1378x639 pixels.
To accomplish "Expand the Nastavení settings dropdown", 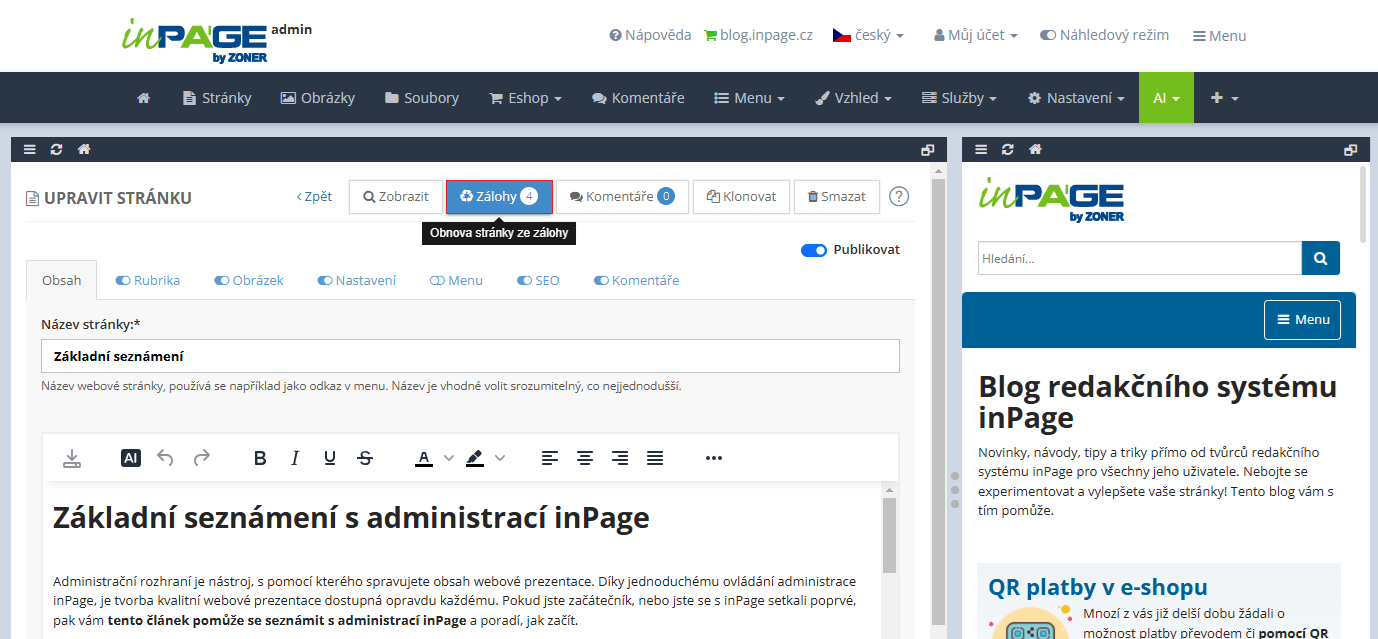I will 1076,98.
